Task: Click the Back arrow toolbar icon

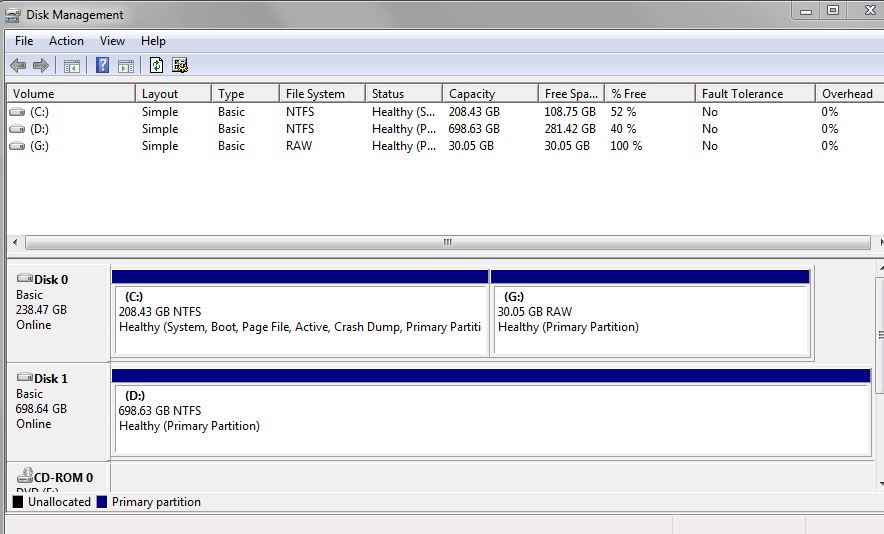Action: pos(18,66)
